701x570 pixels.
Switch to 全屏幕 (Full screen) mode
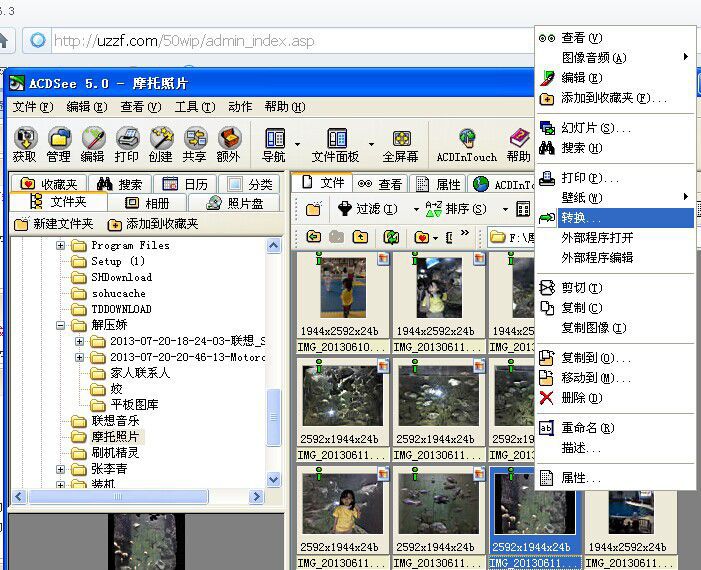click(x=401, y=144)
